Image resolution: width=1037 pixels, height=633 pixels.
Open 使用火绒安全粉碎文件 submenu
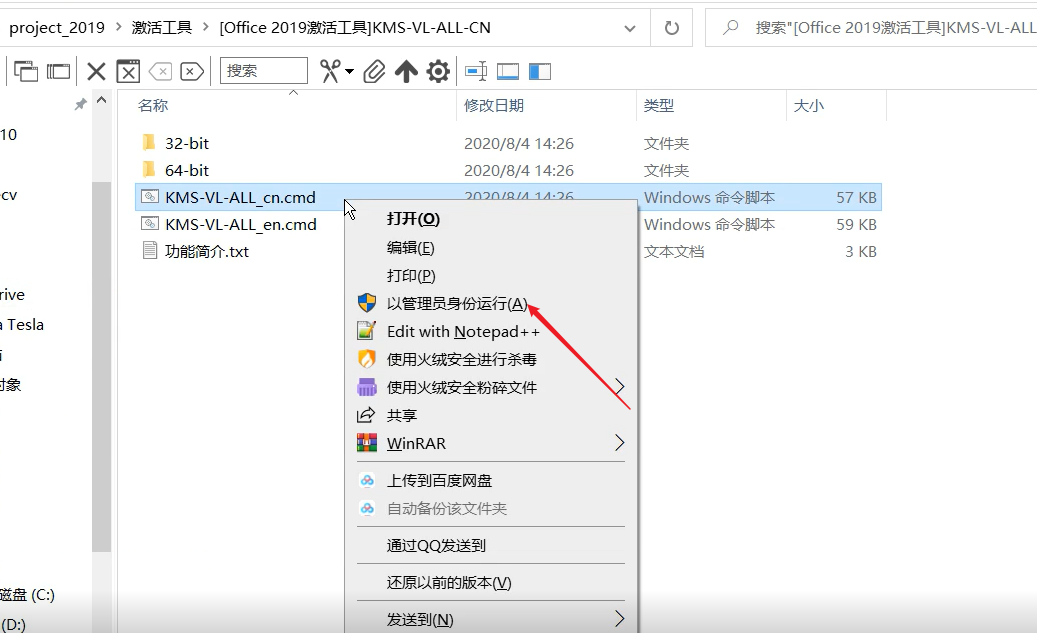click(x=491, y=387)
